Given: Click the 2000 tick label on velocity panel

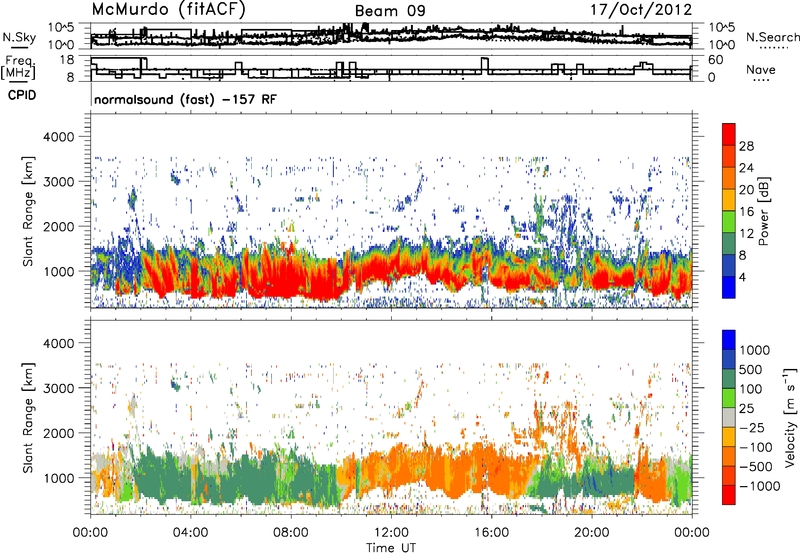Looking at the screenshot, I should [59, 433].
